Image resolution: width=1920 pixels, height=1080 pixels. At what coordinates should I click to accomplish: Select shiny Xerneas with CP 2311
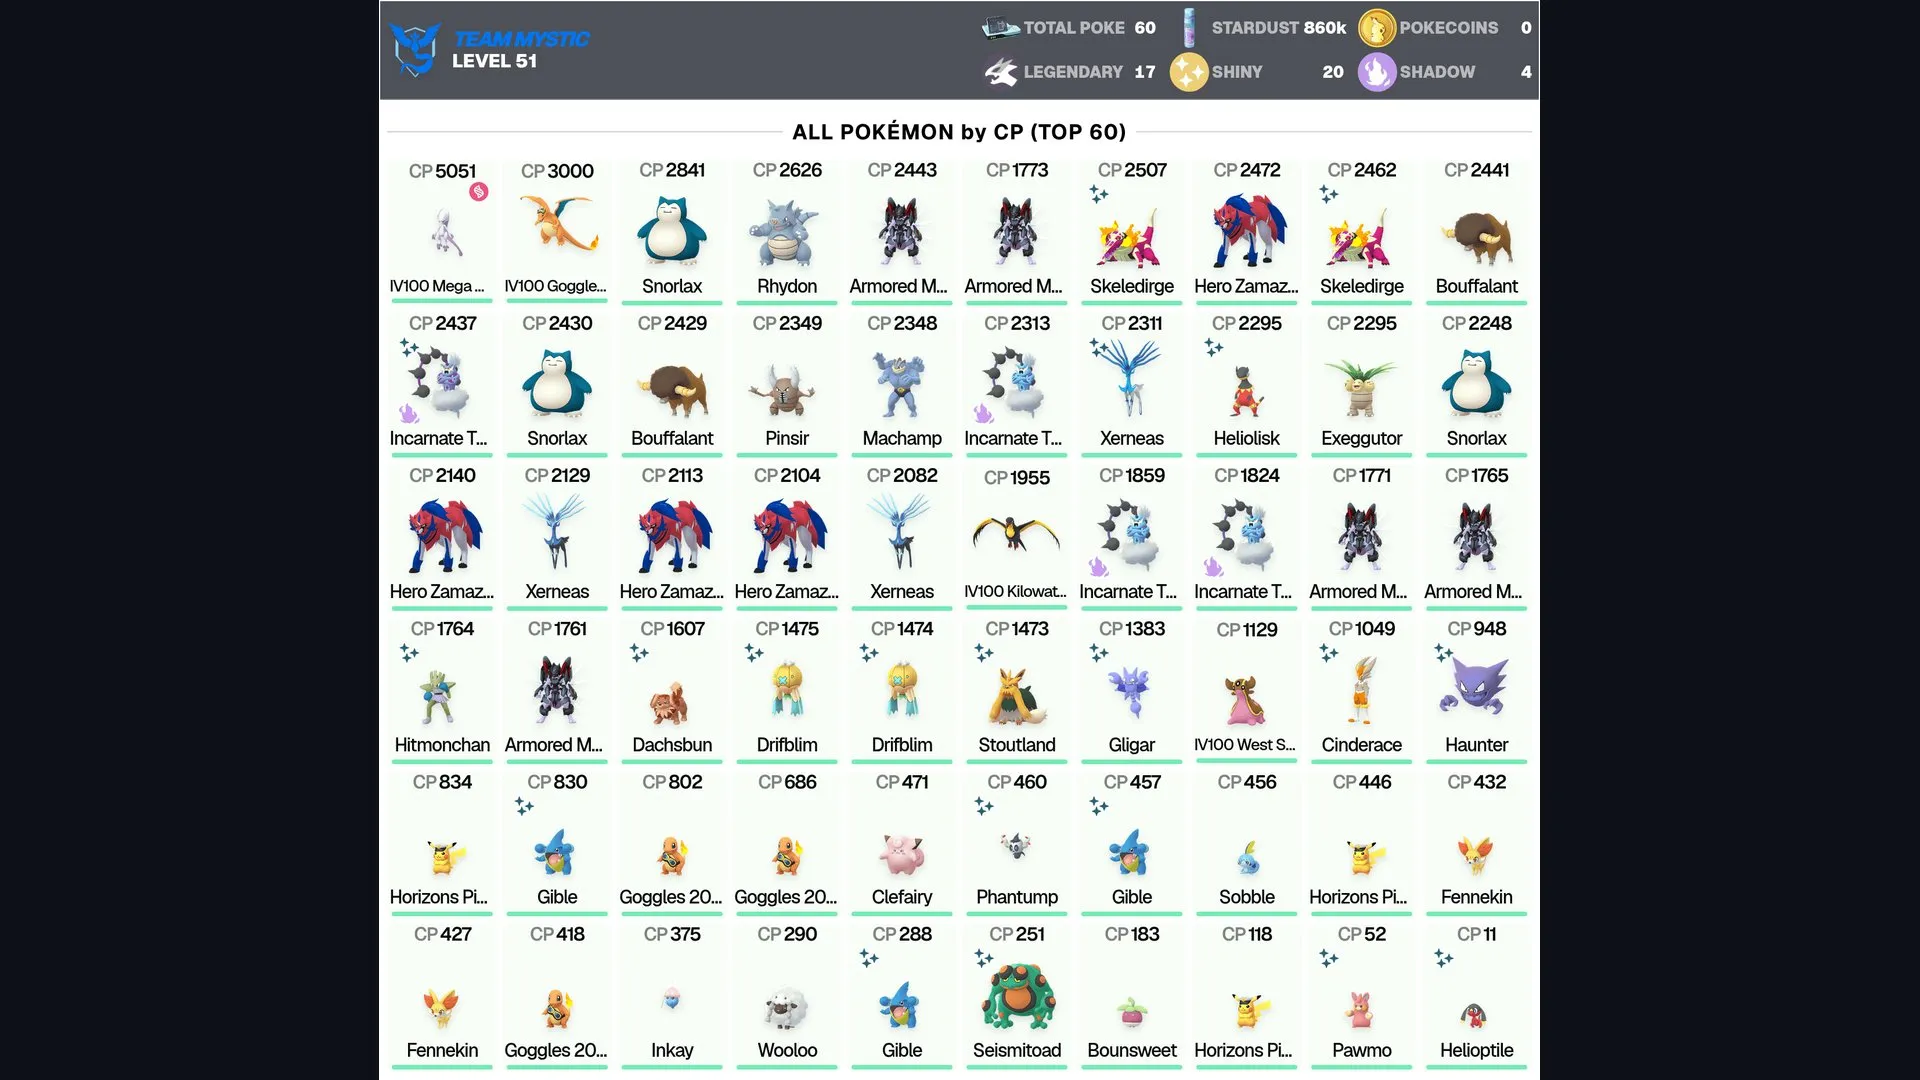click(1132, 385)
